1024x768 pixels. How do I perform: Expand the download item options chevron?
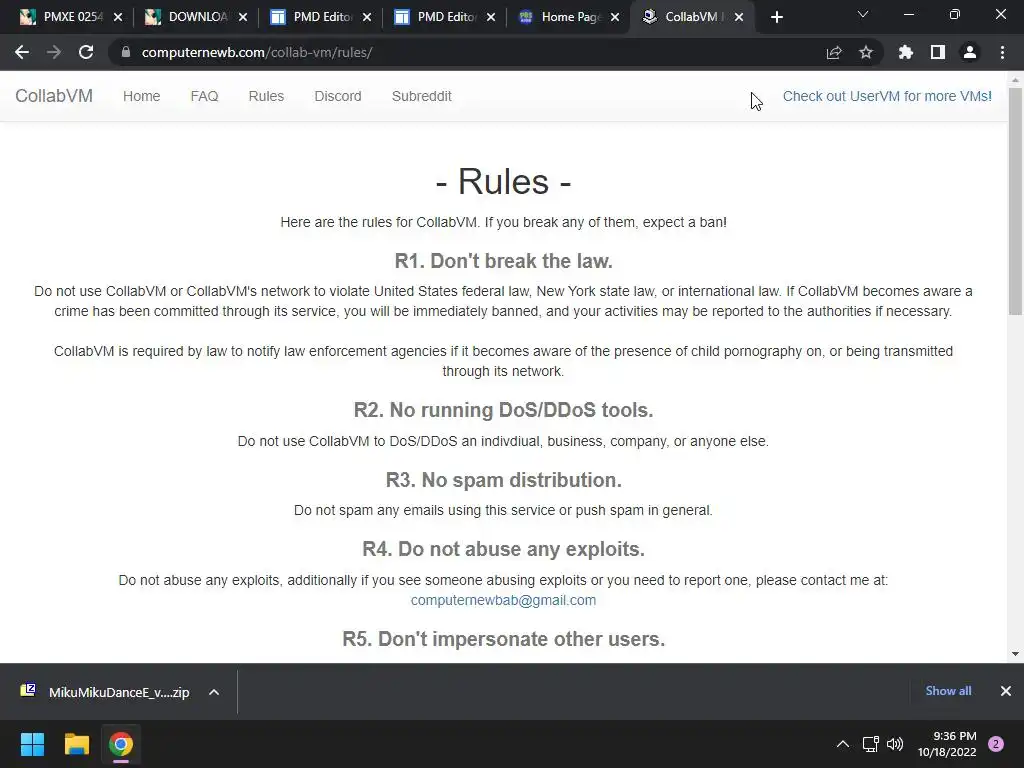(214, 692)
